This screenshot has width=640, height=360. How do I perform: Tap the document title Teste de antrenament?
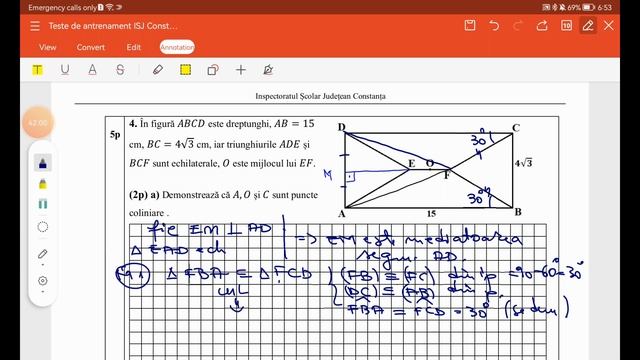113,26
